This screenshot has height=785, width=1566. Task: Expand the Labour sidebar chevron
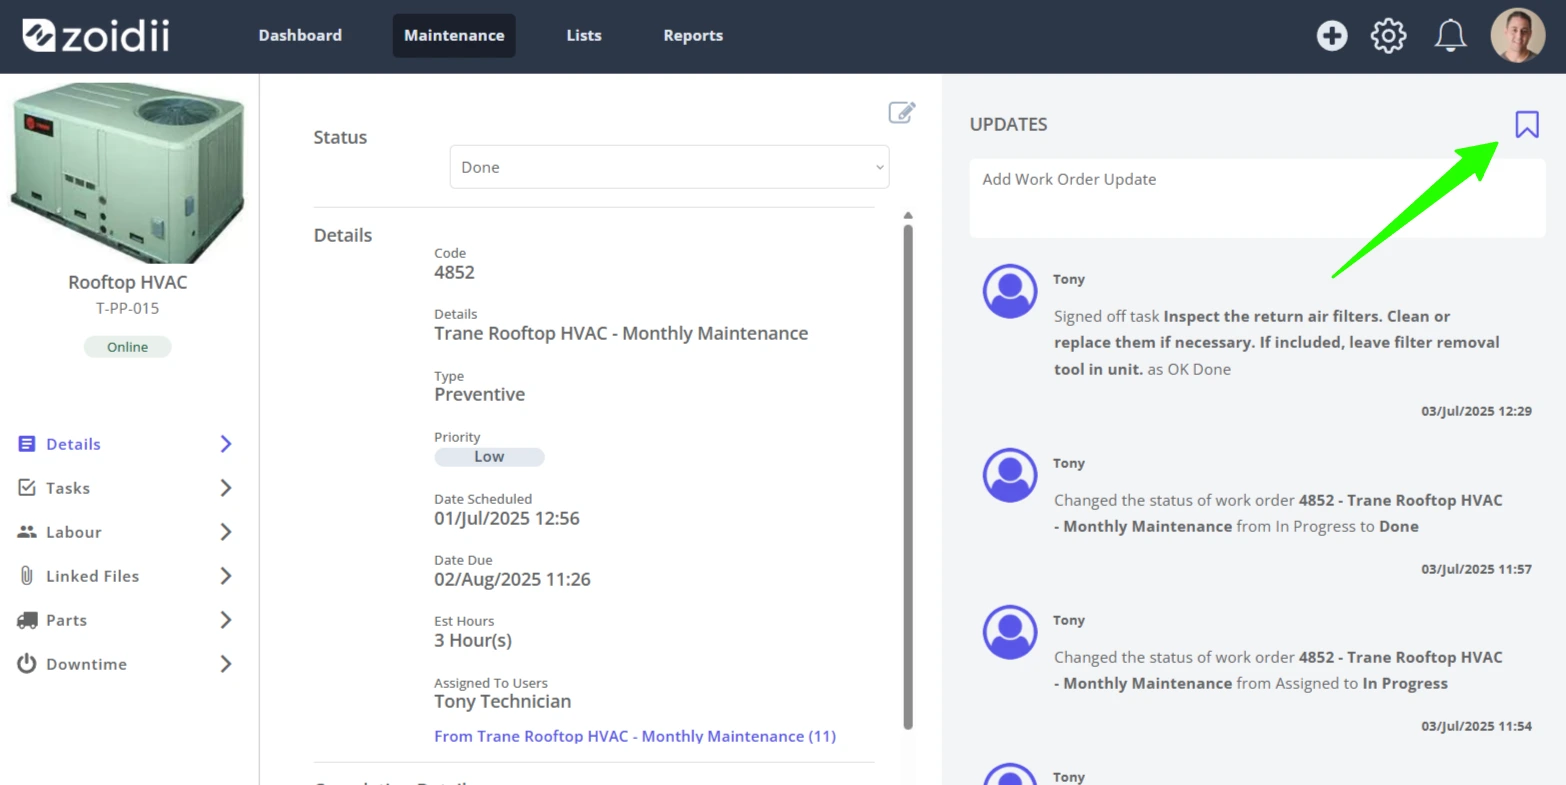click(x=226, y=532)
